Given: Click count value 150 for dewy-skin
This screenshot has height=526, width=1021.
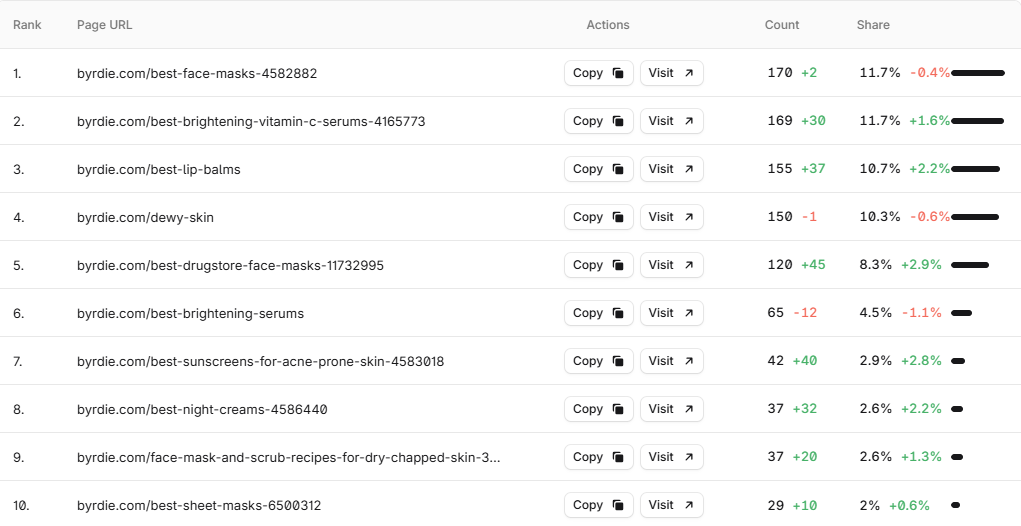Looking at the screenshot, I should pyautogui.click(x=779, y=217).
